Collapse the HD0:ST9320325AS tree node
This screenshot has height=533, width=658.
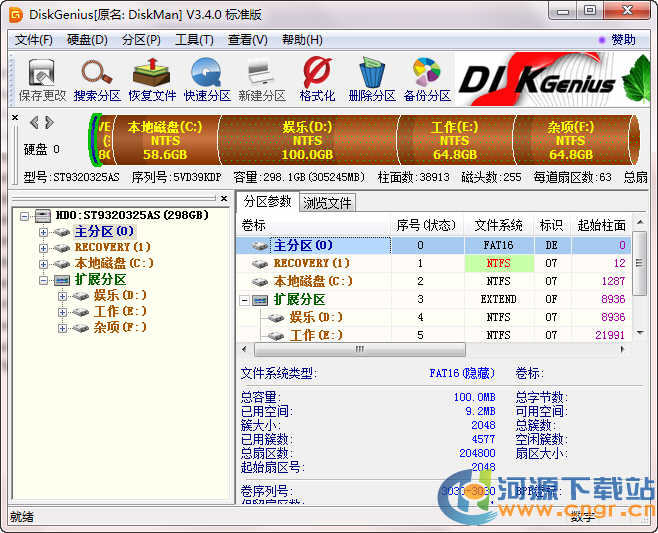24,216
